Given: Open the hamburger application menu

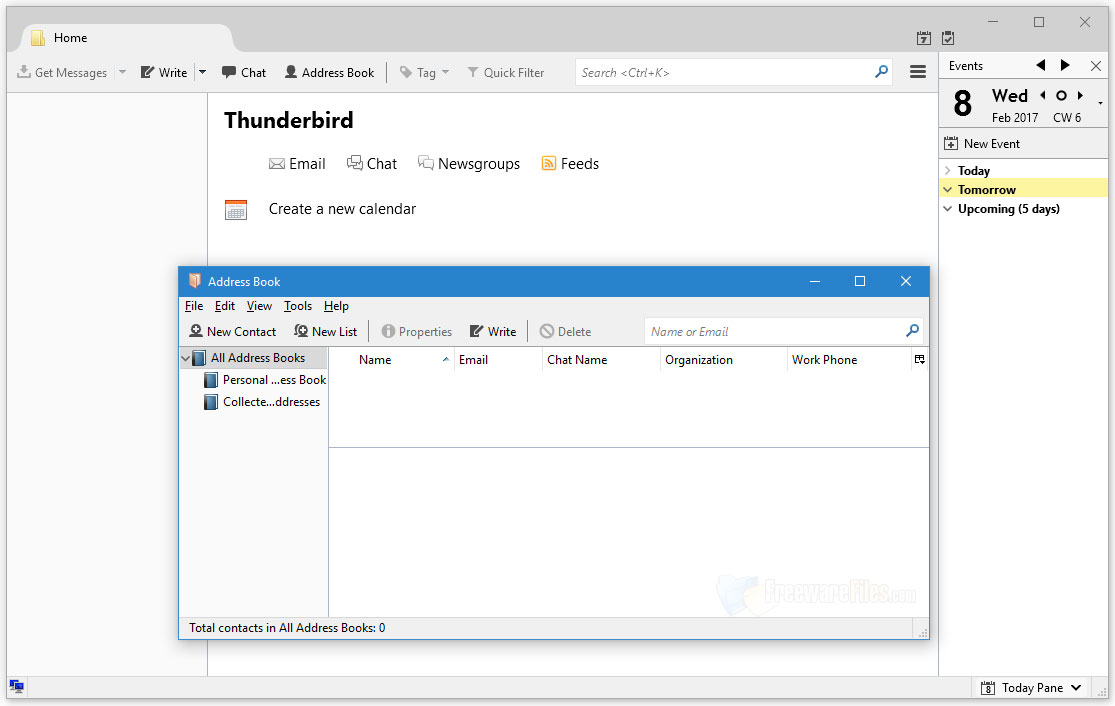Looking at the screenshot, I should pyautogui.click(x=918, y=72).
